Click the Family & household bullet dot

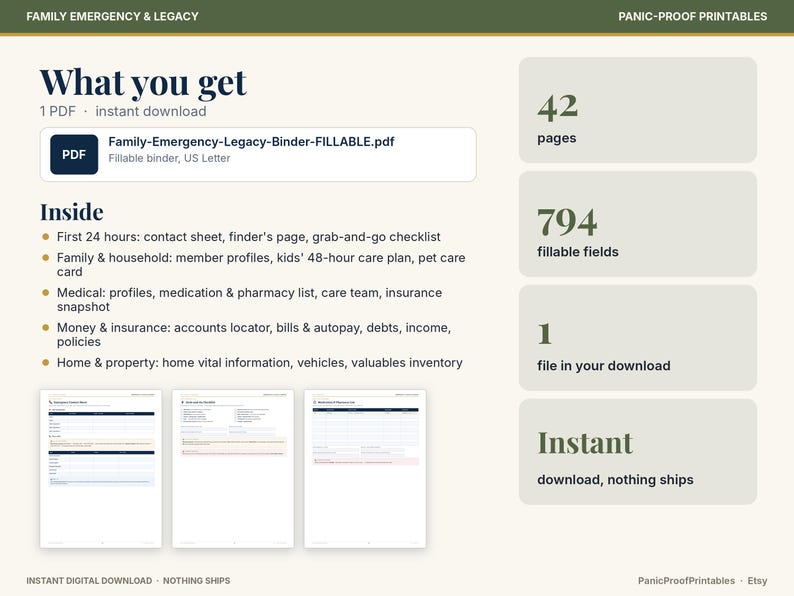tap(46, 258)
